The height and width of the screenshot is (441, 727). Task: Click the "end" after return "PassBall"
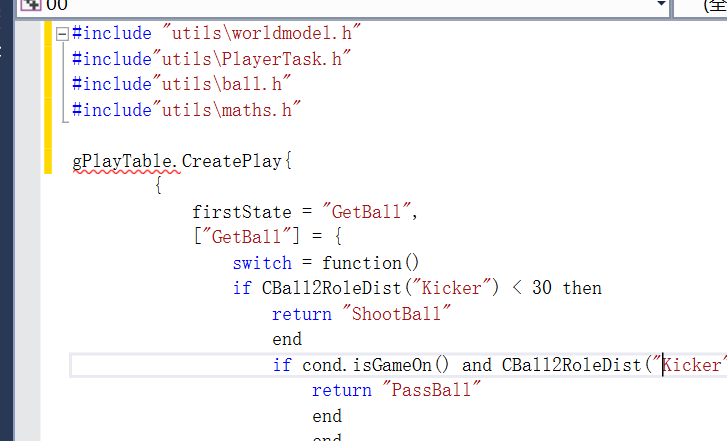point(327,416)
